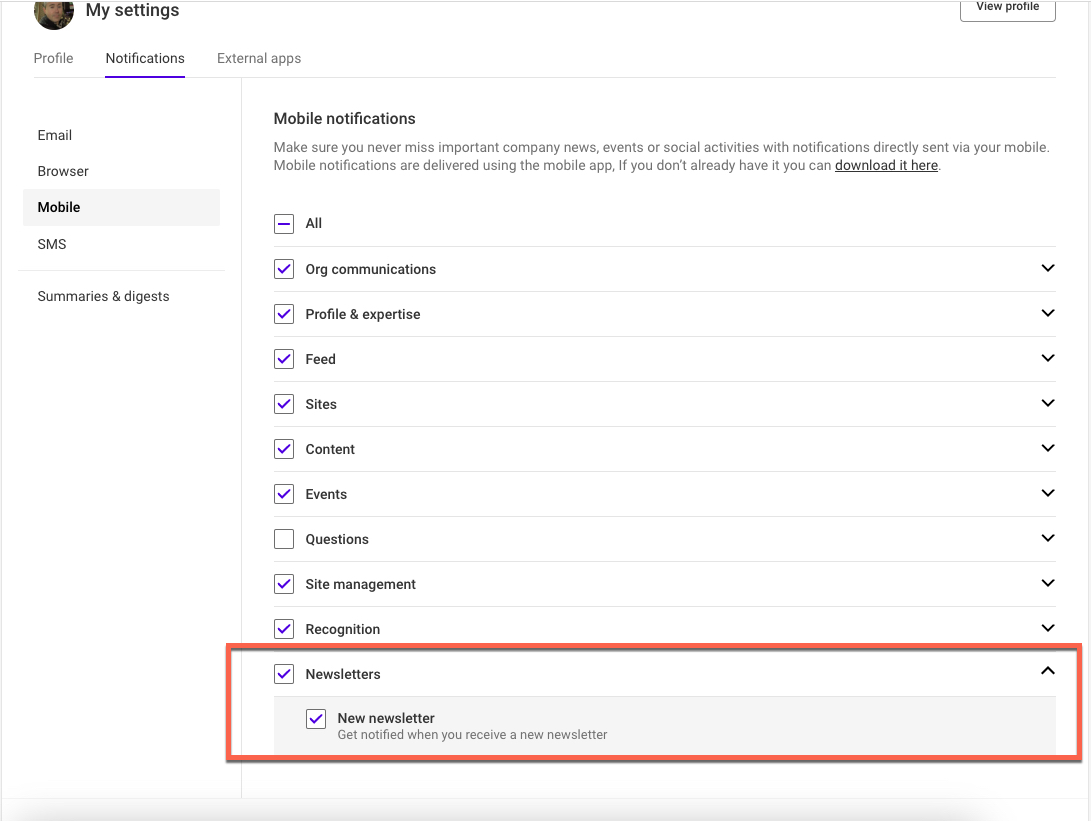Click the View profile button
Viewport: 1091px width, 821px height.
[1007, 6]
